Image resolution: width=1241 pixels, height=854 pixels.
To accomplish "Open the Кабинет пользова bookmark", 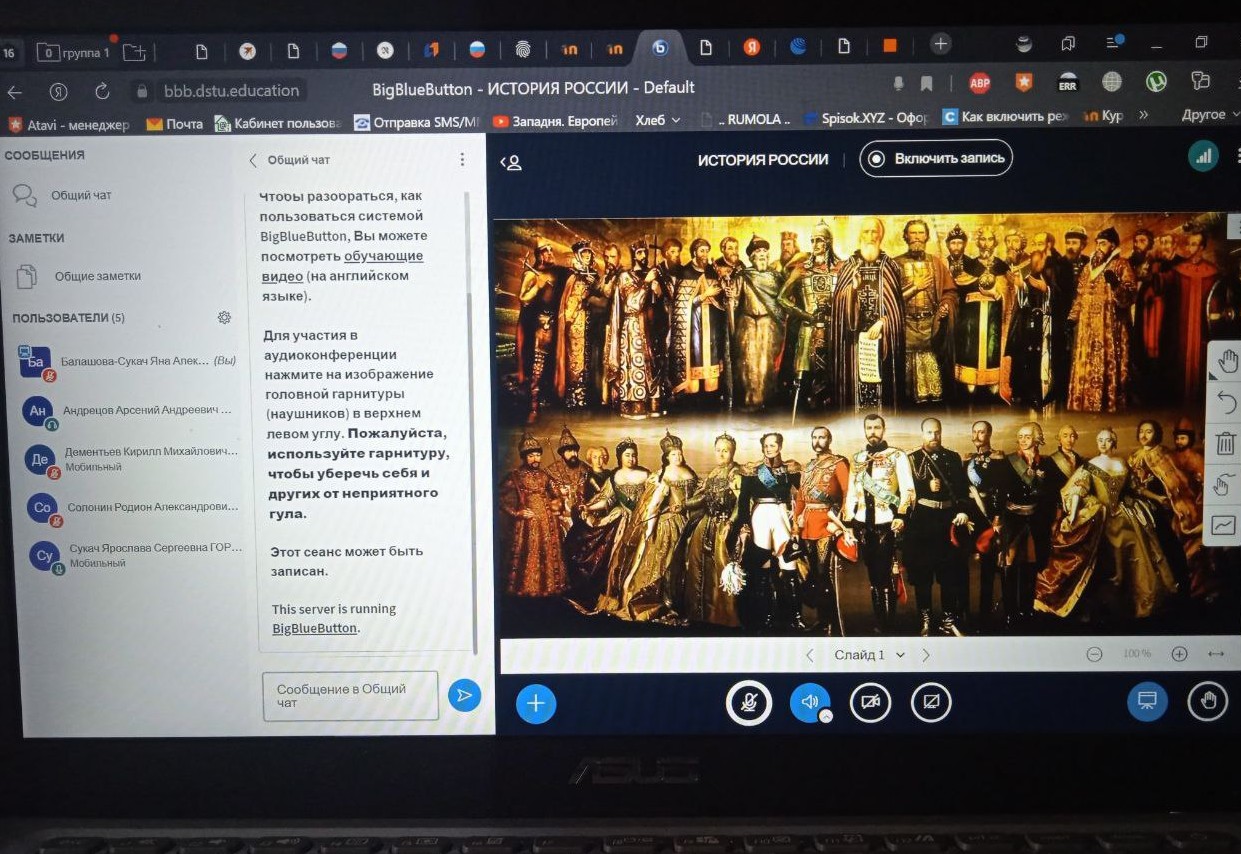I will pyautogui.click(x=278, y=123).
